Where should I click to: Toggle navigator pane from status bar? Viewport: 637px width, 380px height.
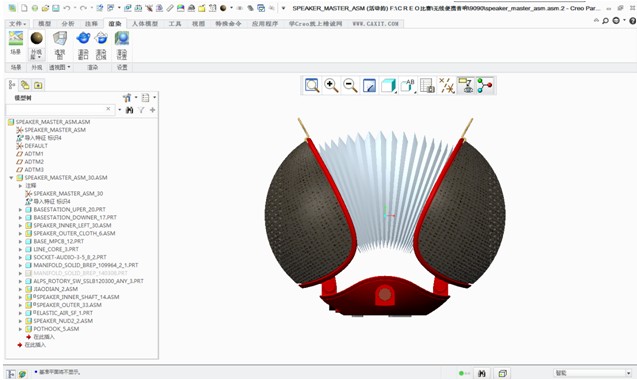11,374
